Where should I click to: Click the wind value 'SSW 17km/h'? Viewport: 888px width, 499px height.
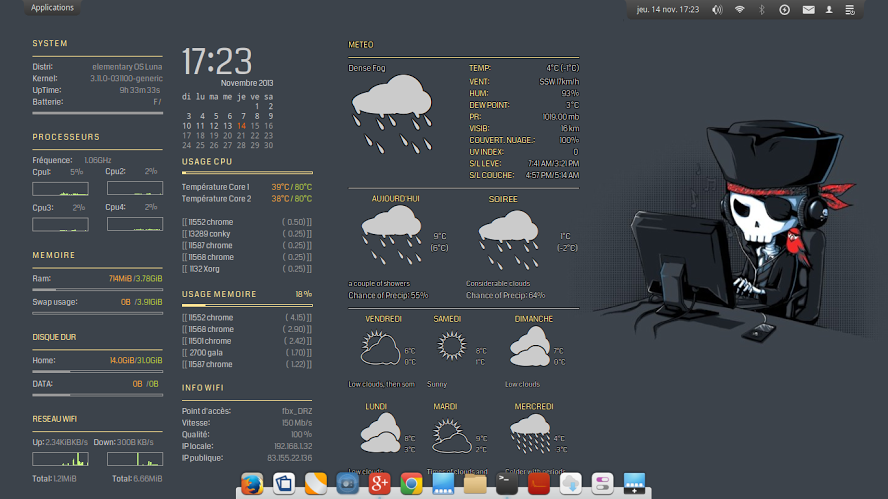tap(559, 82)
